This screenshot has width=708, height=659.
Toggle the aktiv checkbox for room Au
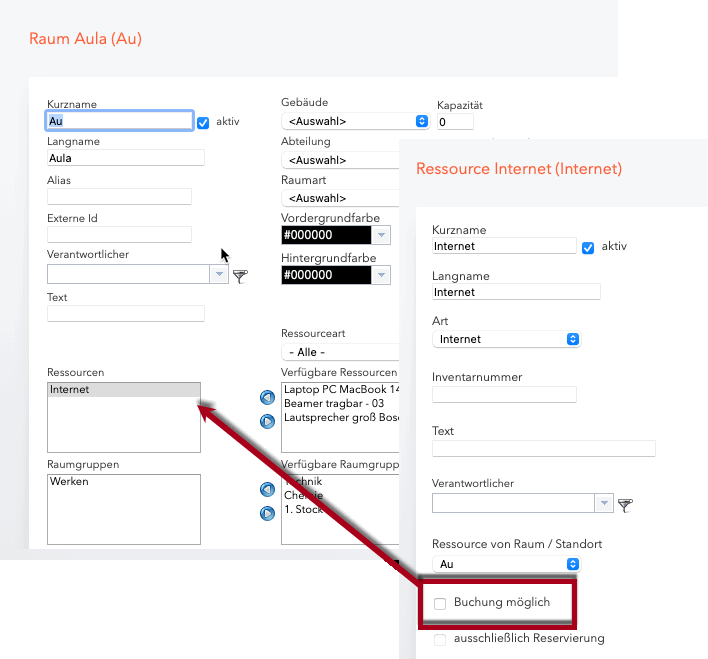click(203, 122)
